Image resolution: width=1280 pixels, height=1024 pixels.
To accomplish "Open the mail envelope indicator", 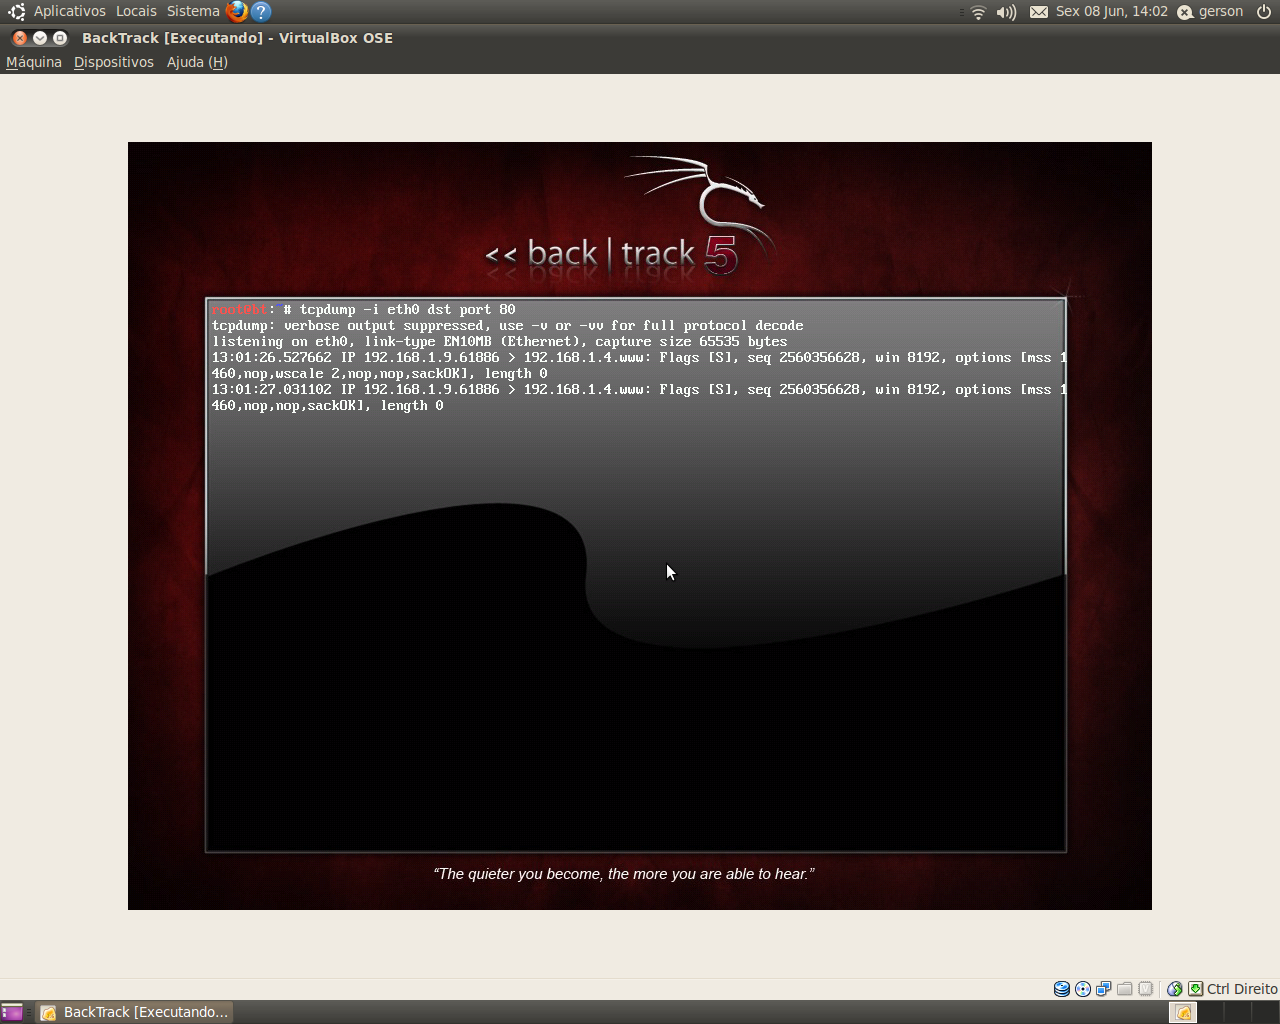I will (1039, 12).
